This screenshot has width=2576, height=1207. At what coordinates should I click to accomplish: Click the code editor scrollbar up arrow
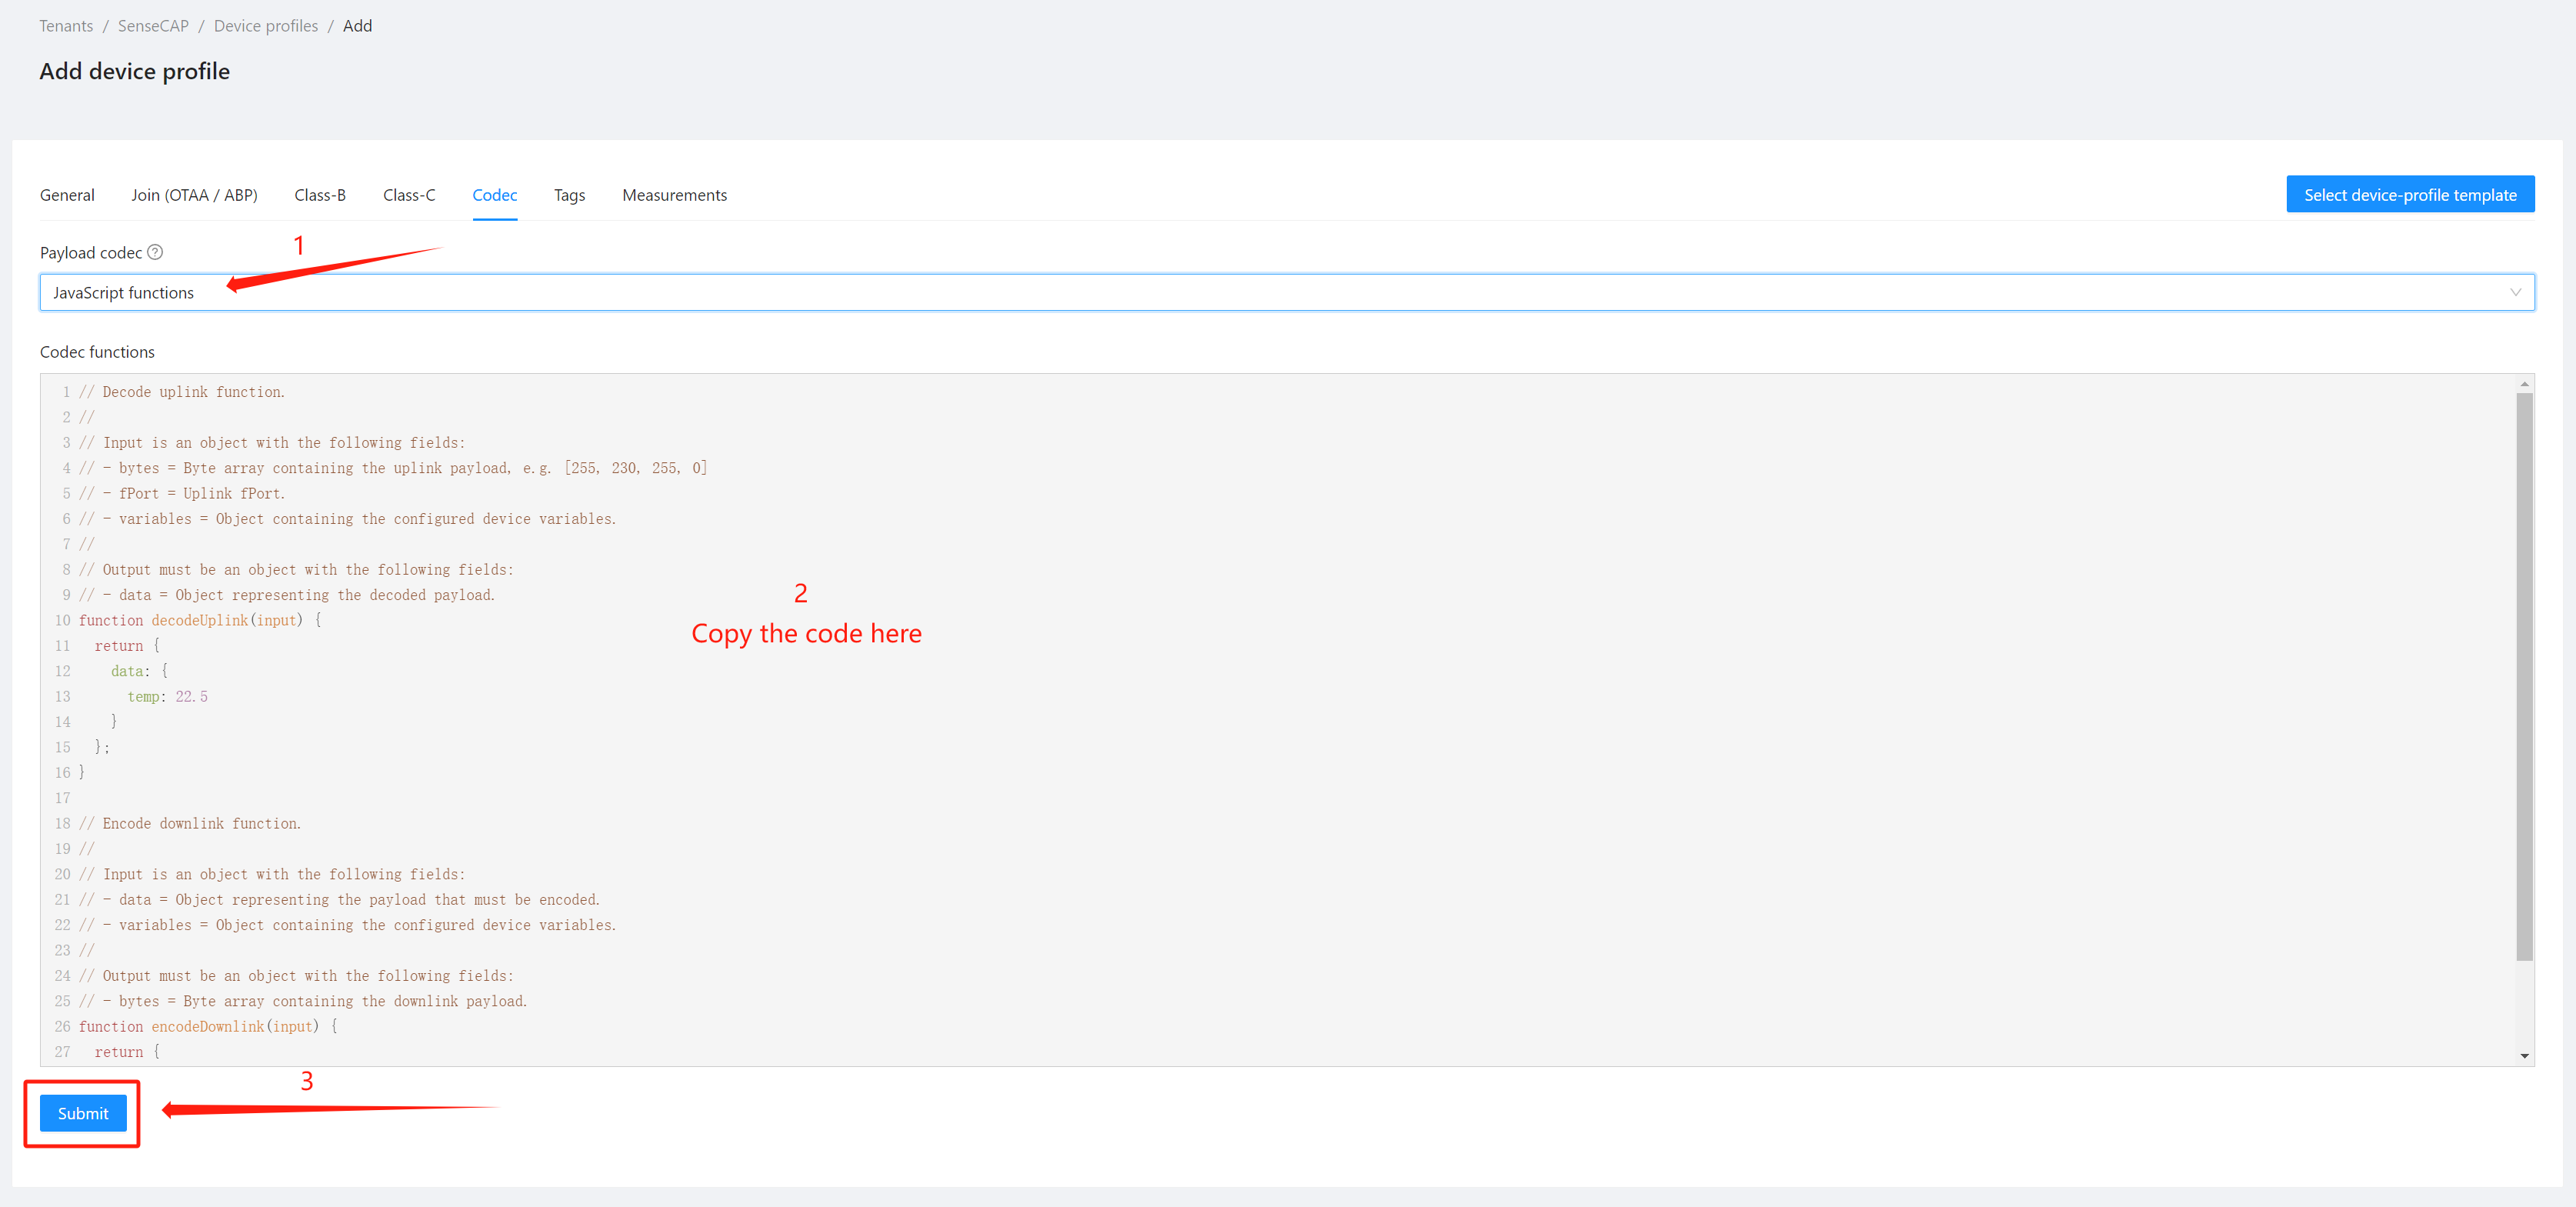(x=2524, y=384)
